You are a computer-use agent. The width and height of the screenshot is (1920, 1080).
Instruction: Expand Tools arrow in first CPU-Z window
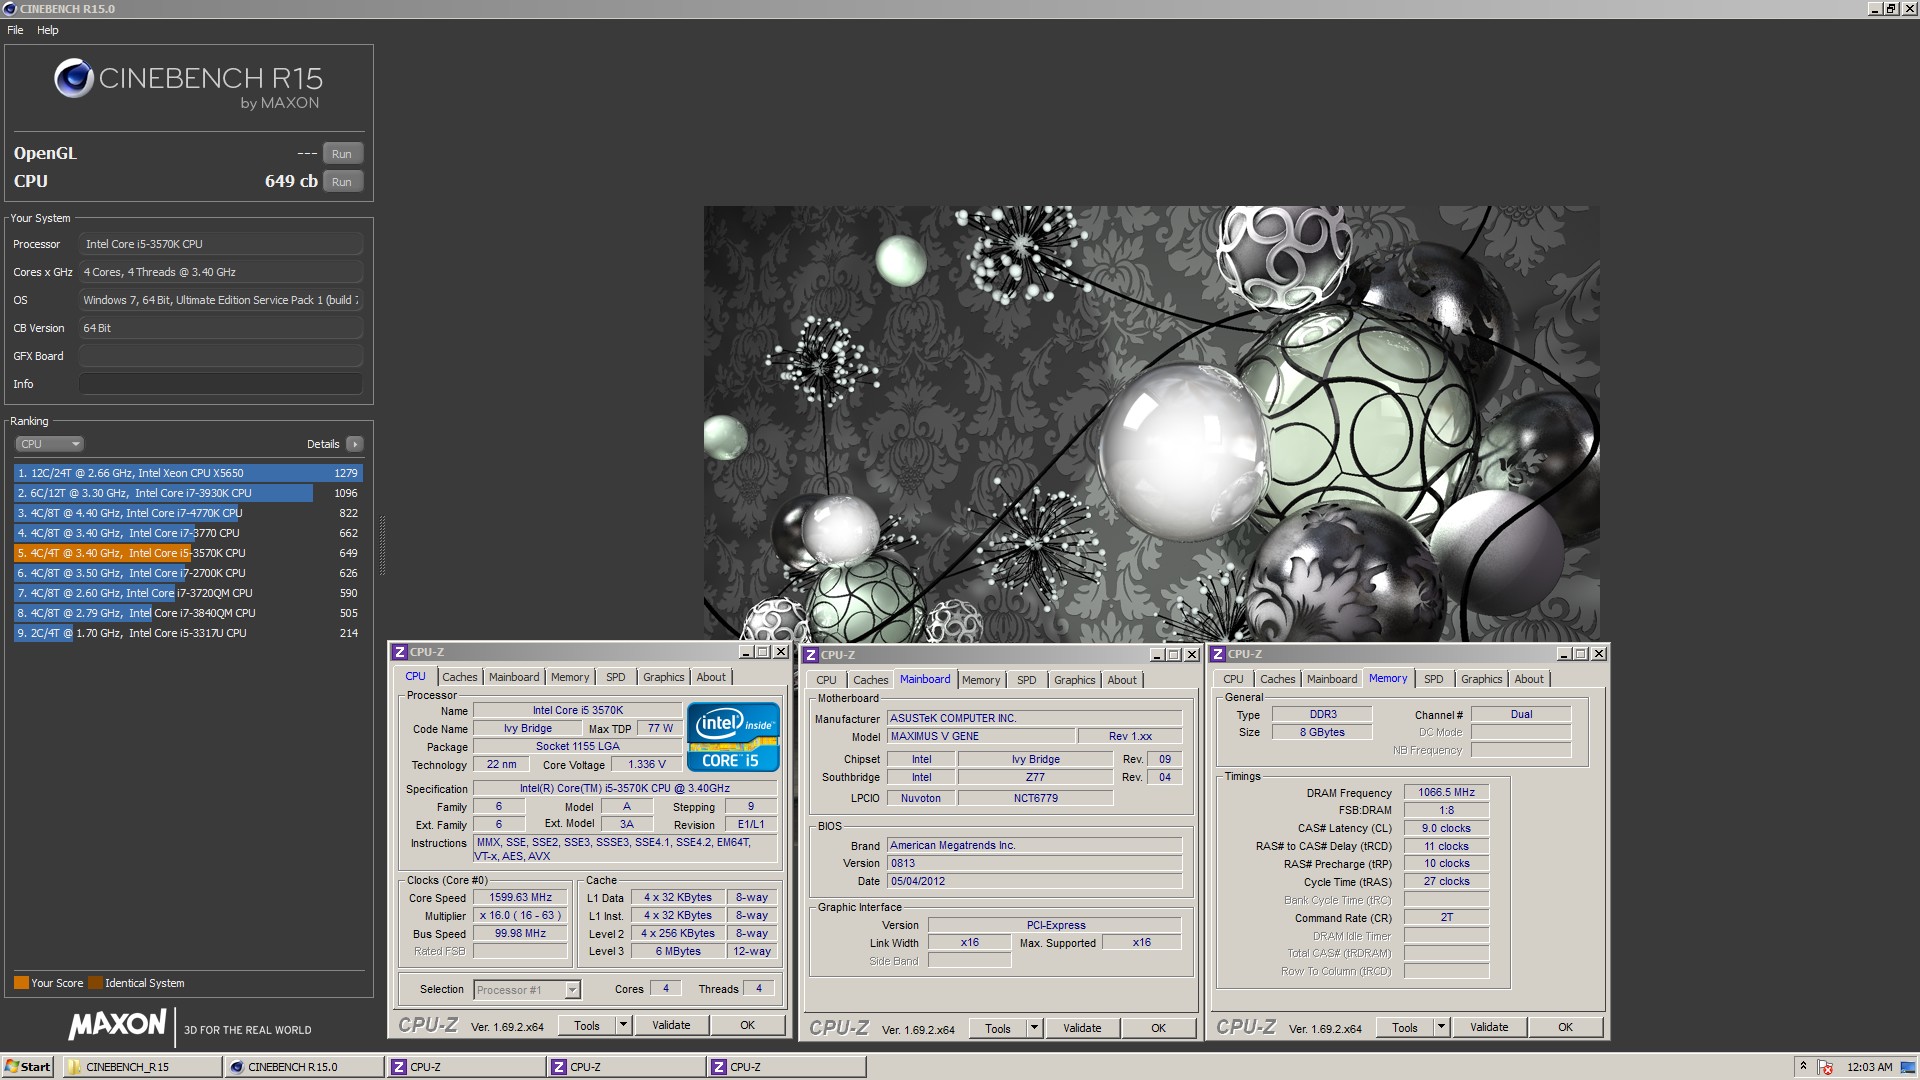[x=623, y=1026]
